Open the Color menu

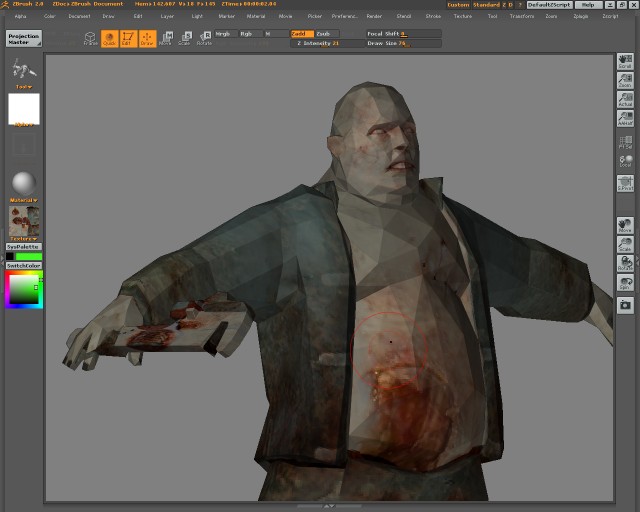pos(50,16)
